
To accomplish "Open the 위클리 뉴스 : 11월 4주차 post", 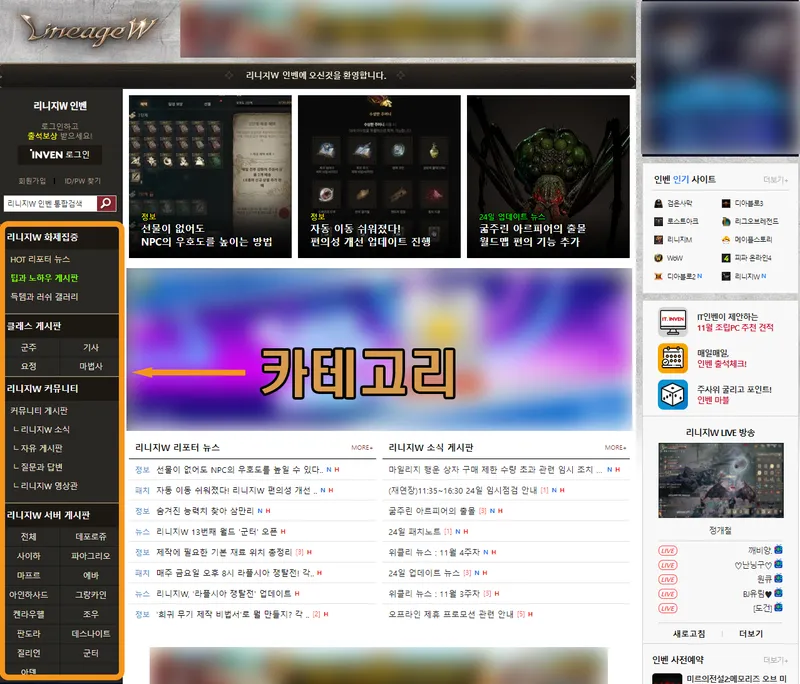I will point(434,552).
